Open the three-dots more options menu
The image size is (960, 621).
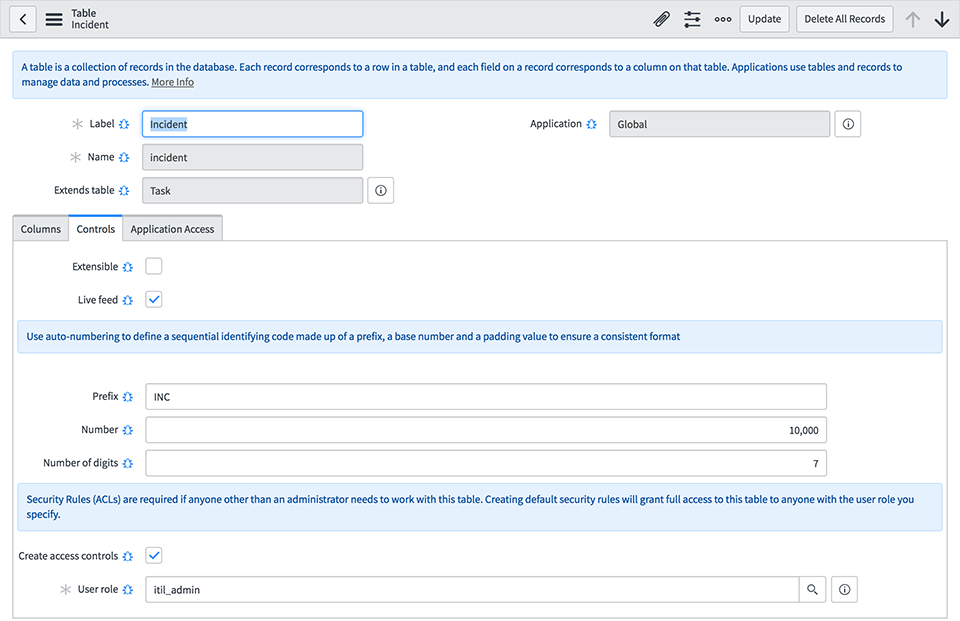723,19
